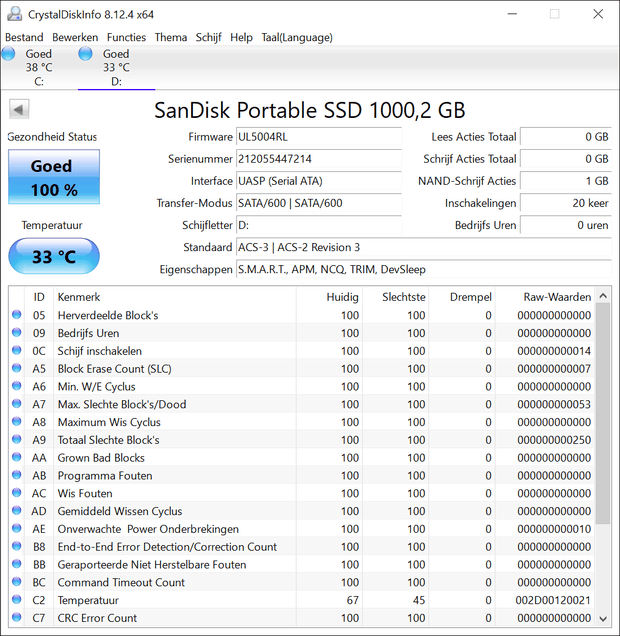Click the SanDisk Portable SSD 1000,2 GB title
Viewport: 620px width, 636px height.
click(309, 110)
